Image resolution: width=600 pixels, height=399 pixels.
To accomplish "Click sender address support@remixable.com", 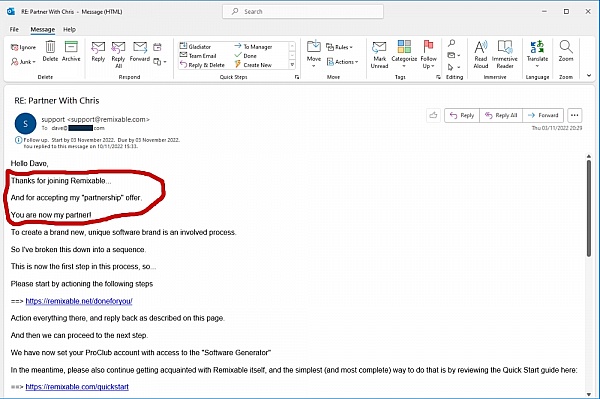I will pos(108,119).
